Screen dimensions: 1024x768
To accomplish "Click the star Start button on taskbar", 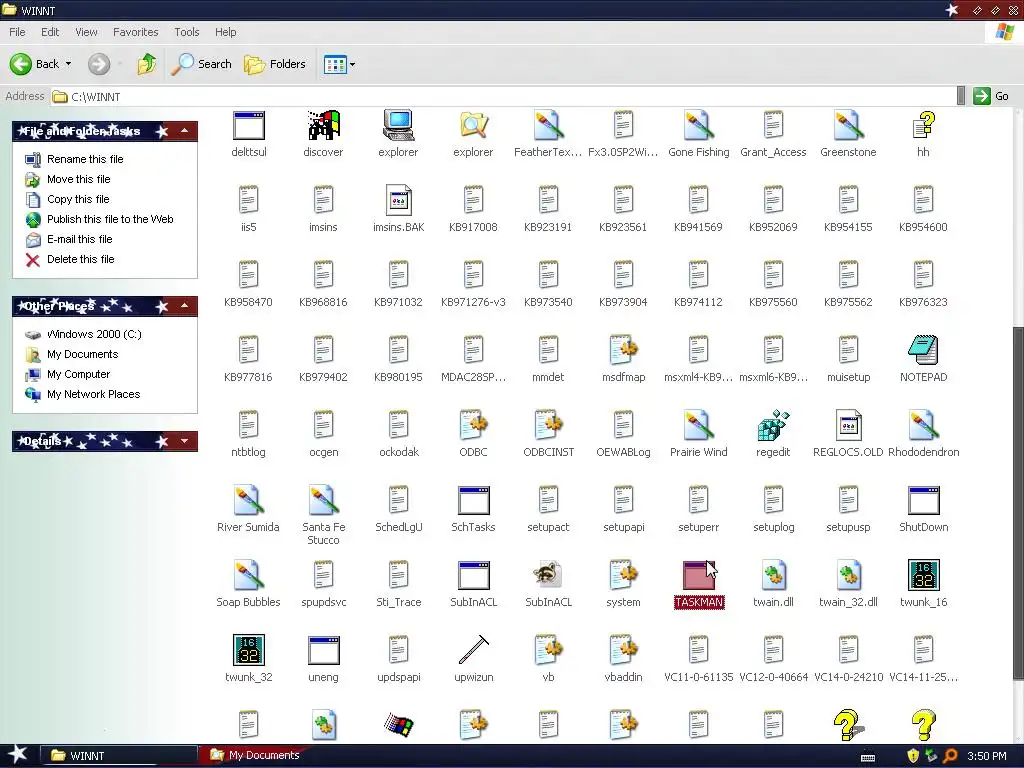I will (17, 755).
